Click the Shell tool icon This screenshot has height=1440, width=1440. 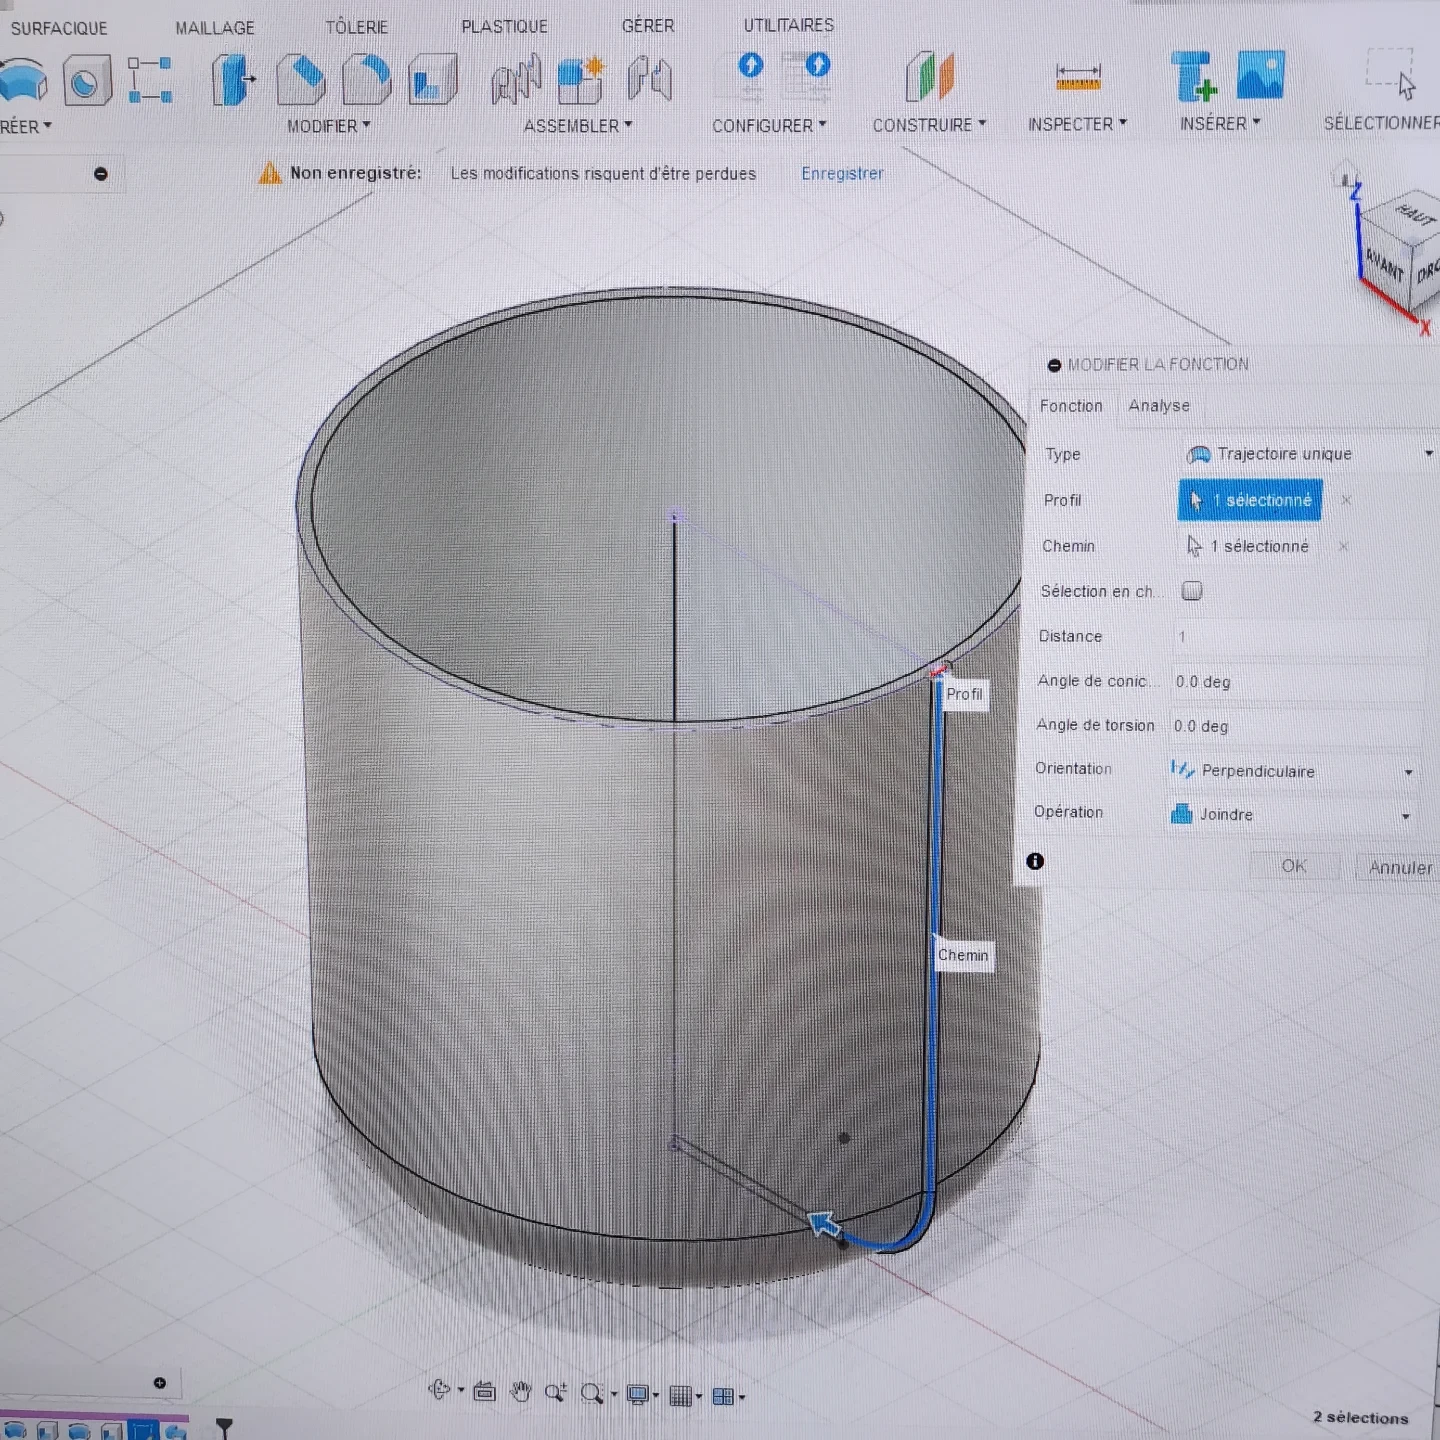click(x=432, y=80)
